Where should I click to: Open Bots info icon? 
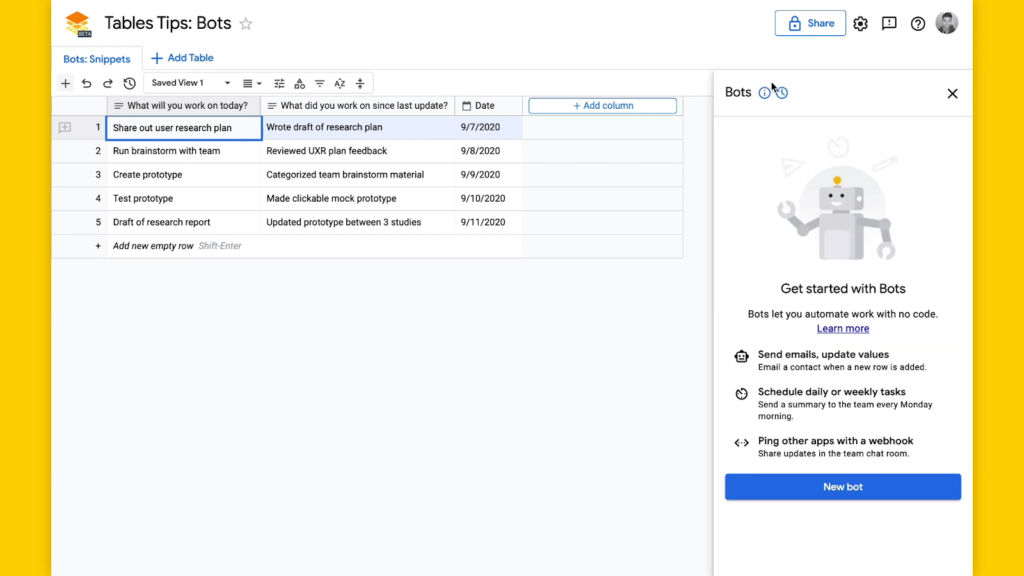pyautogui.click(x=764, y=93)
